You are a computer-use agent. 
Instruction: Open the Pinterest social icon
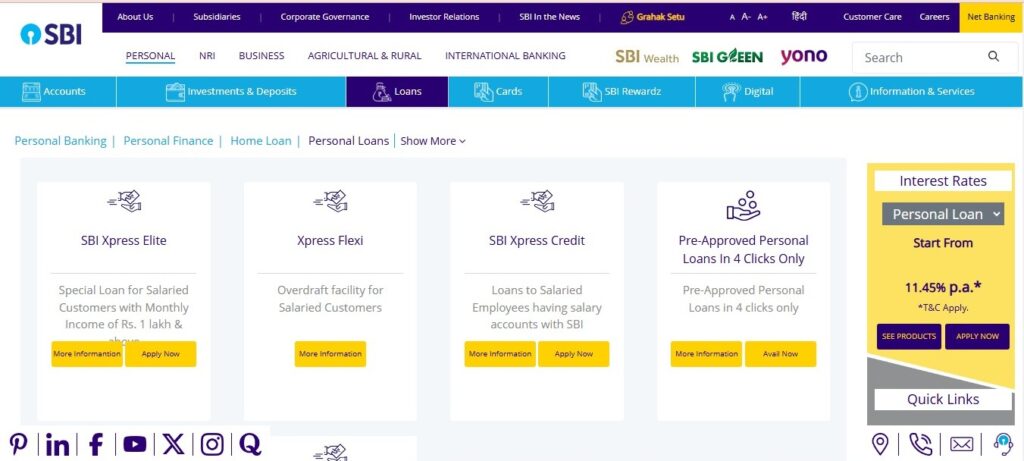(x=19, y=444)
